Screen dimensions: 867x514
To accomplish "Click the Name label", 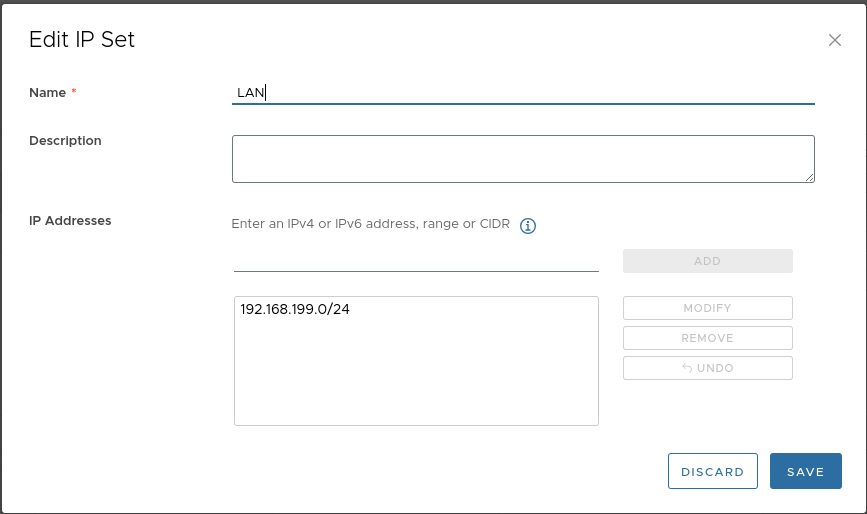I will [47, 93].
